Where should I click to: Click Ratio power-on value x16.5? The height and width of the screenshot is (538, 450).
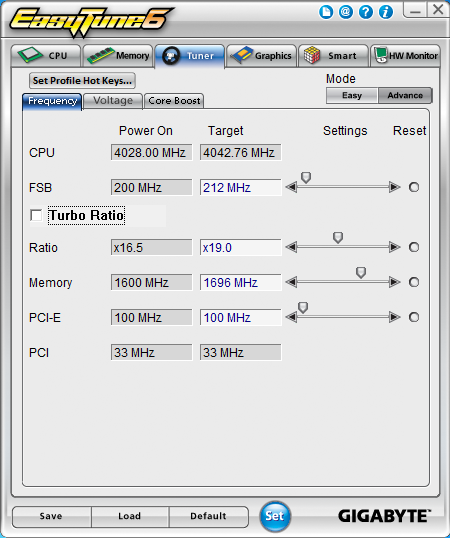[151, 247]
